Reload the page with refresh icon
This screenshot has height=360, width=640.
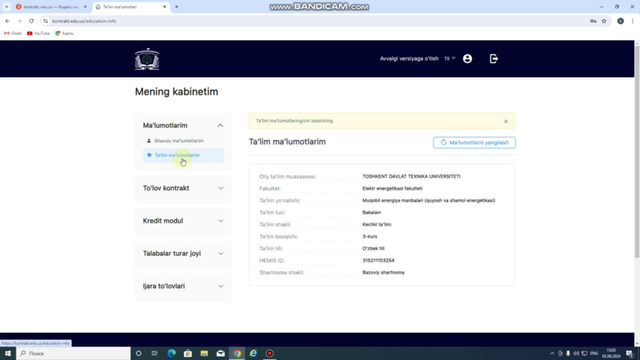(31, 21)
